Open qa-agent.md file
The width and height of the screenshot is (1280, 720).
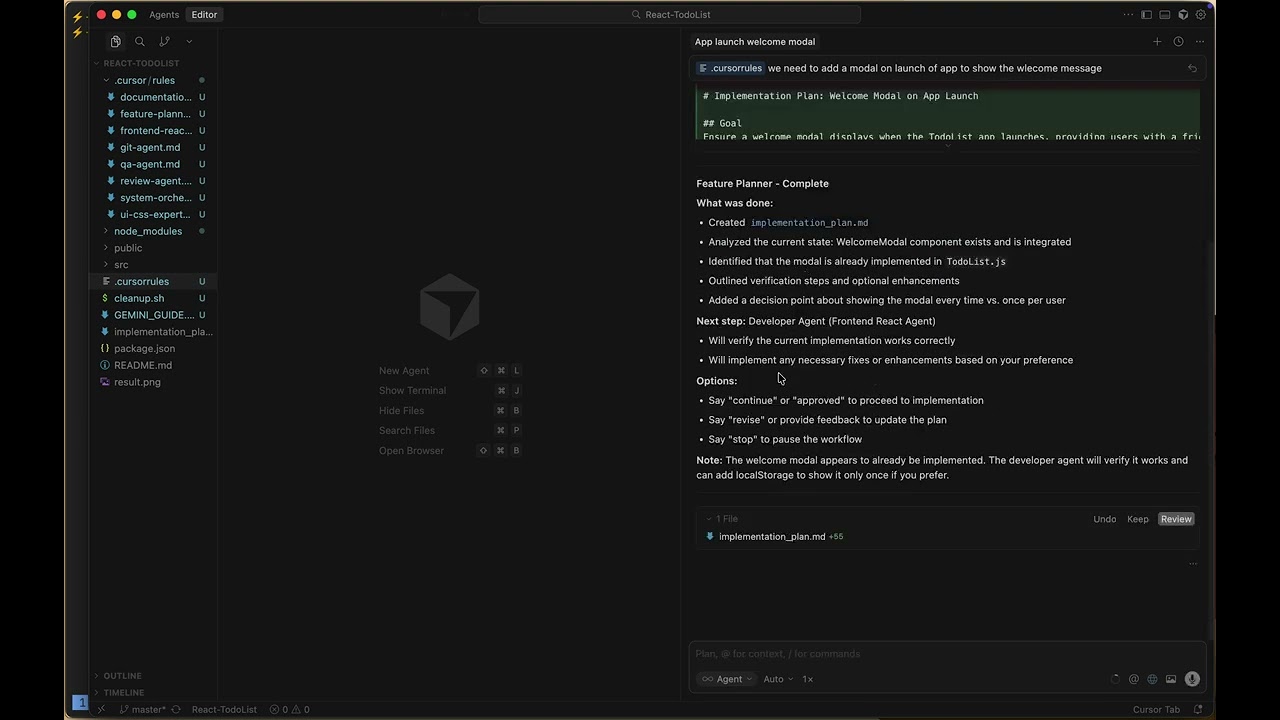[150, 164]
